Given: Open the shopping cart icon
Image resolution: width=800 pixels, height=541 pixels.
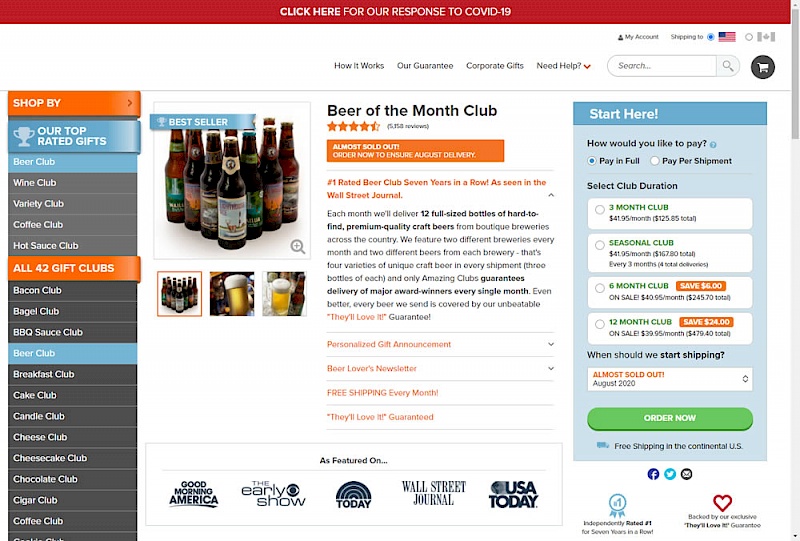Looking at the screenshot, I should tap(762, 67).
